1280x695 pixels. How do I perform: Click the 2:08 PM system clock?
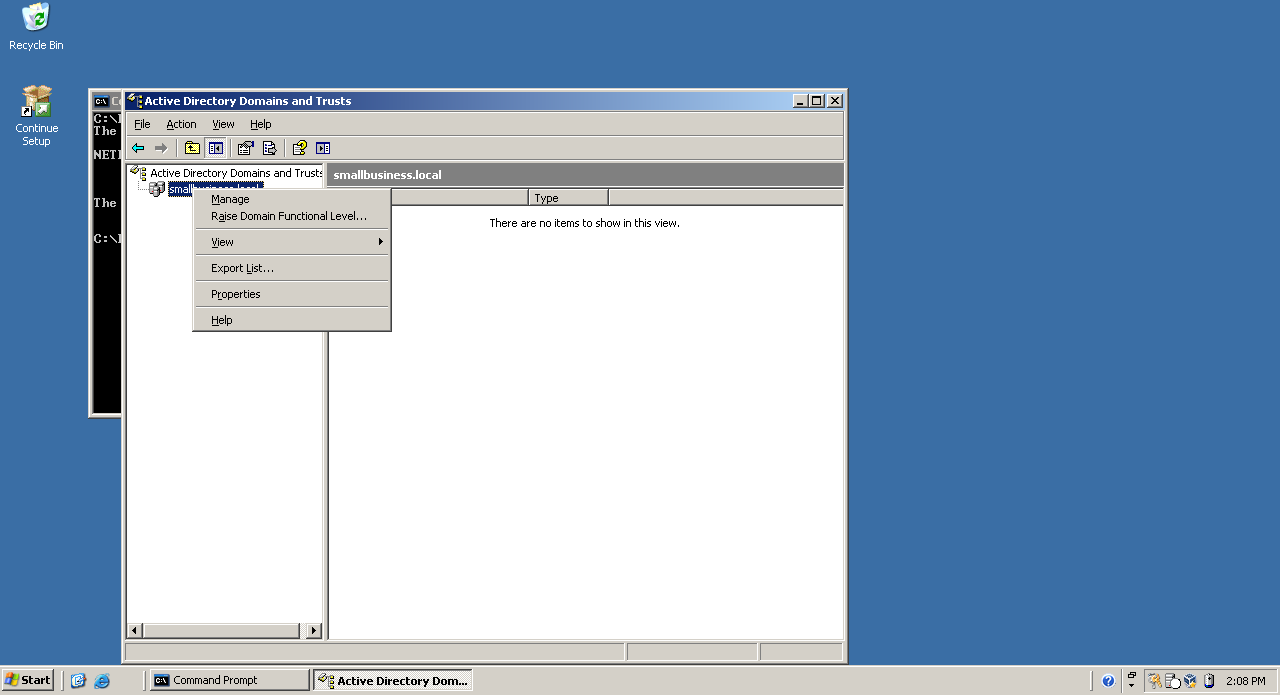tap(1246, 681)
